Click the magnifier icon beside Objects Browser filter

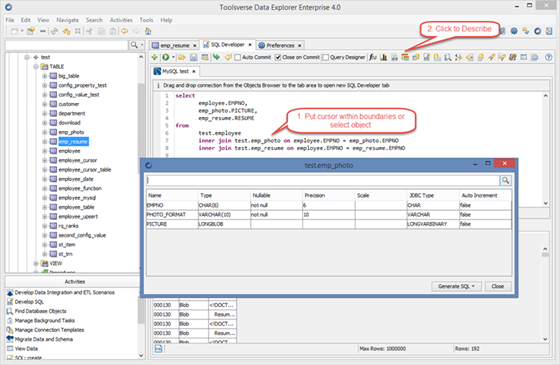coord(134,45)
